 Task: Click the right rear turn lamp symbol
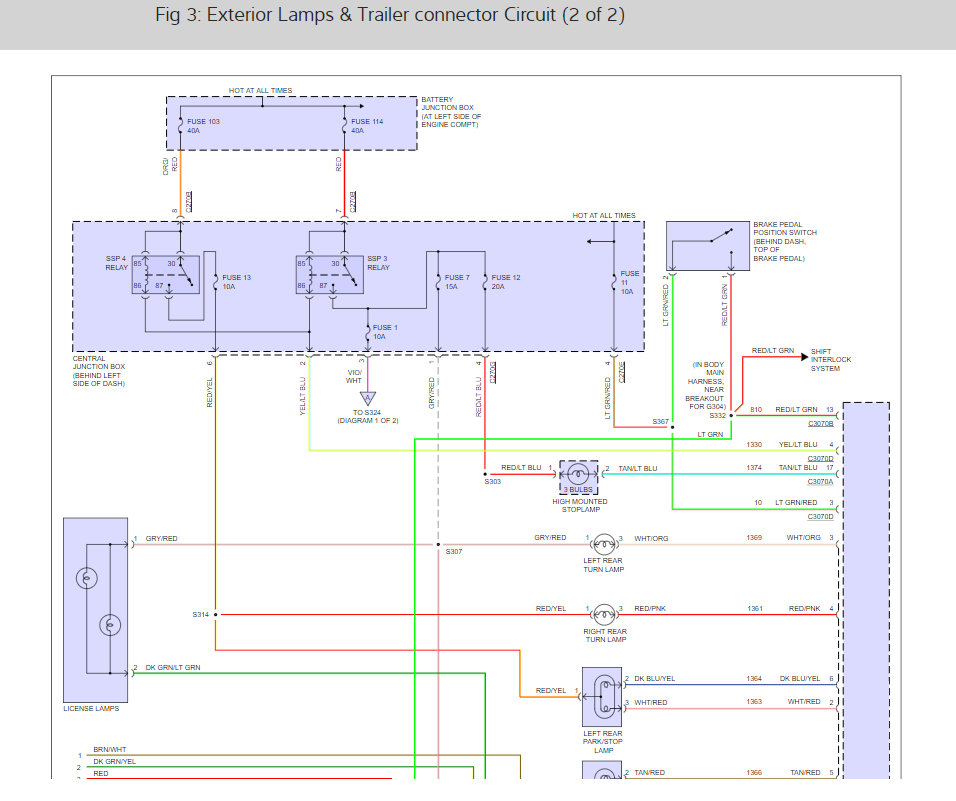[604, 614]
